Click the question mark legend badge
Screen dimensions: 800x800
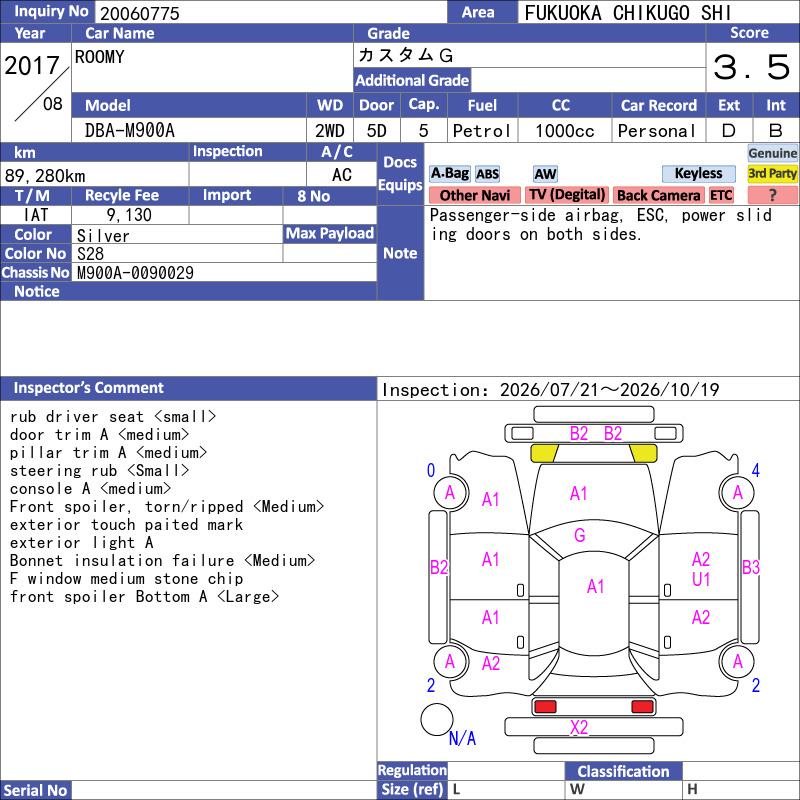click(772, 195)
